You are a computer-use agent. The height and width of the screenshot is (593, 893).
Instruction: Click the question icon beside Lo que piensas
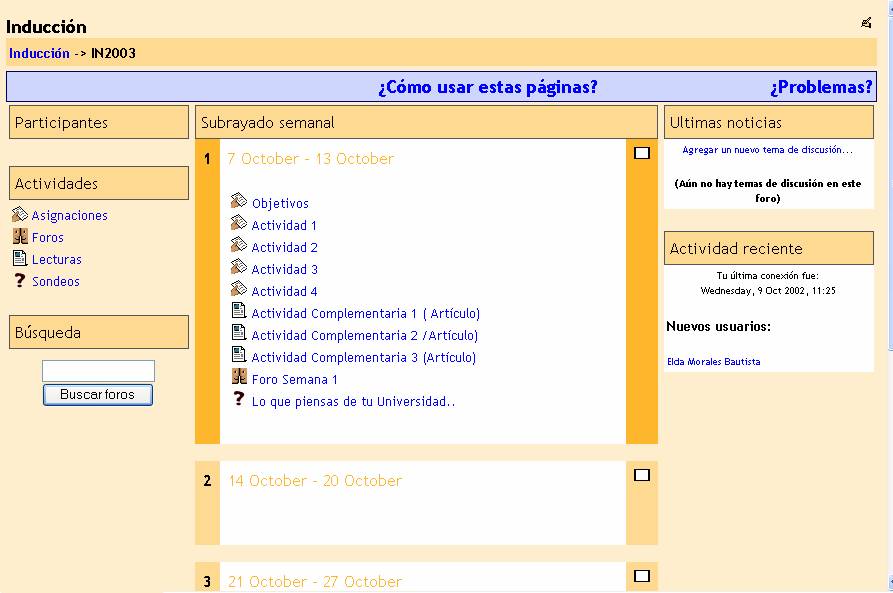click(238, 400)
